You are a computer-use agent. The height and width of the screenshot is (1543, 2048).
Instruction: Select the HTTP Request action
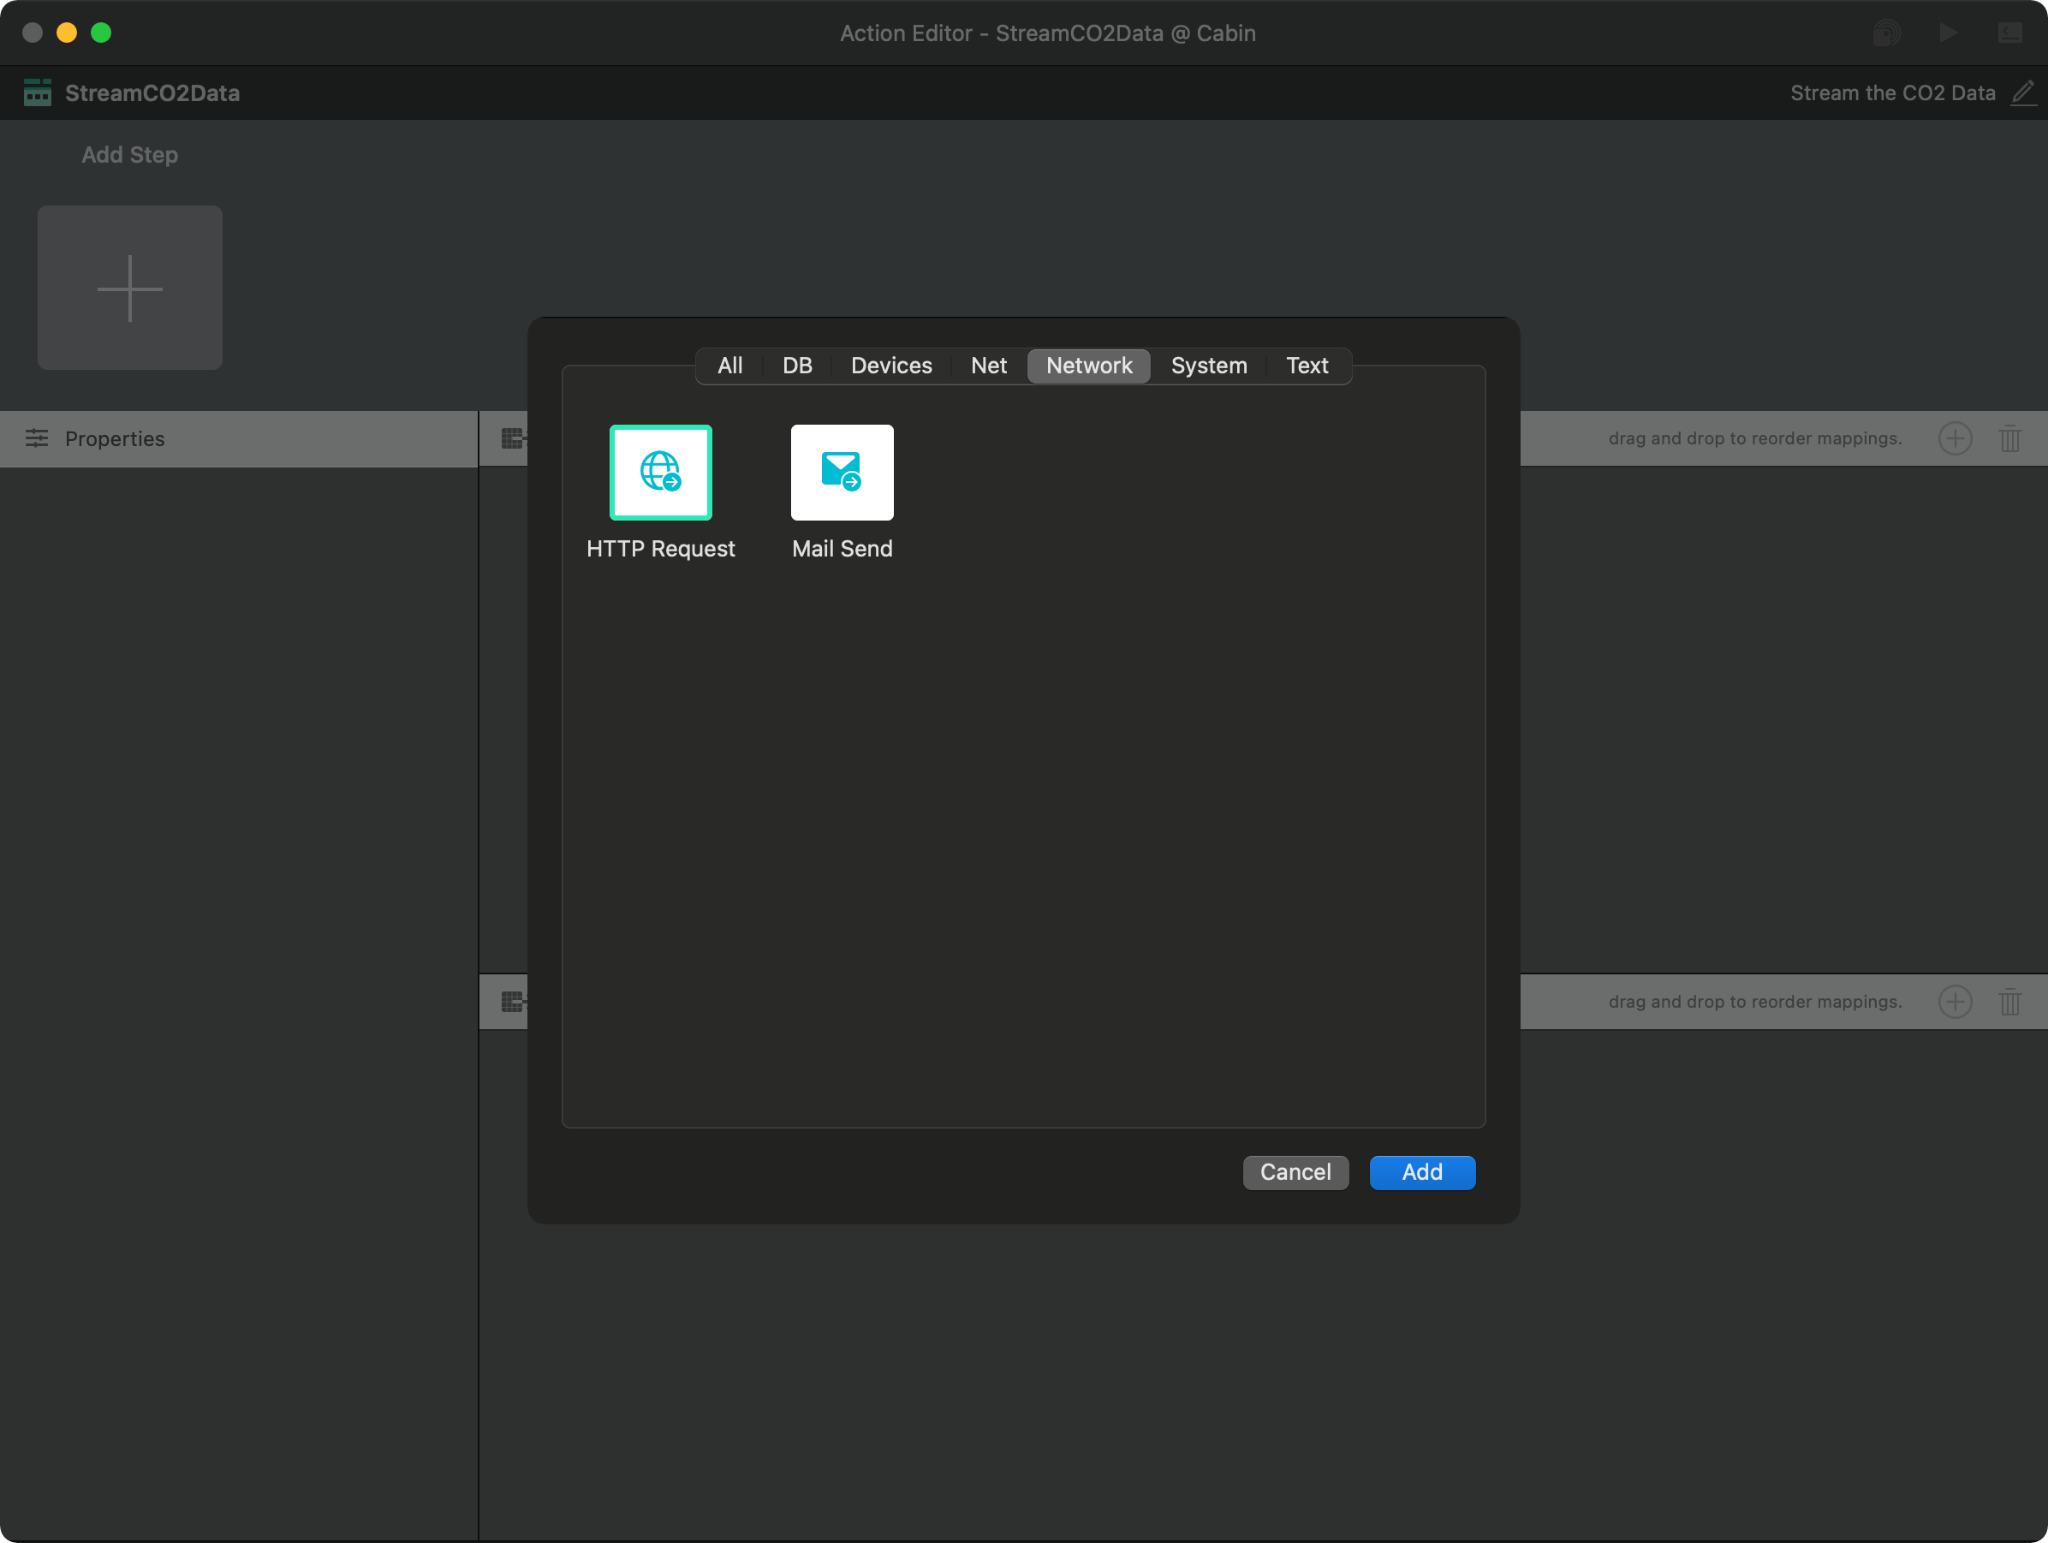(660, 471)
